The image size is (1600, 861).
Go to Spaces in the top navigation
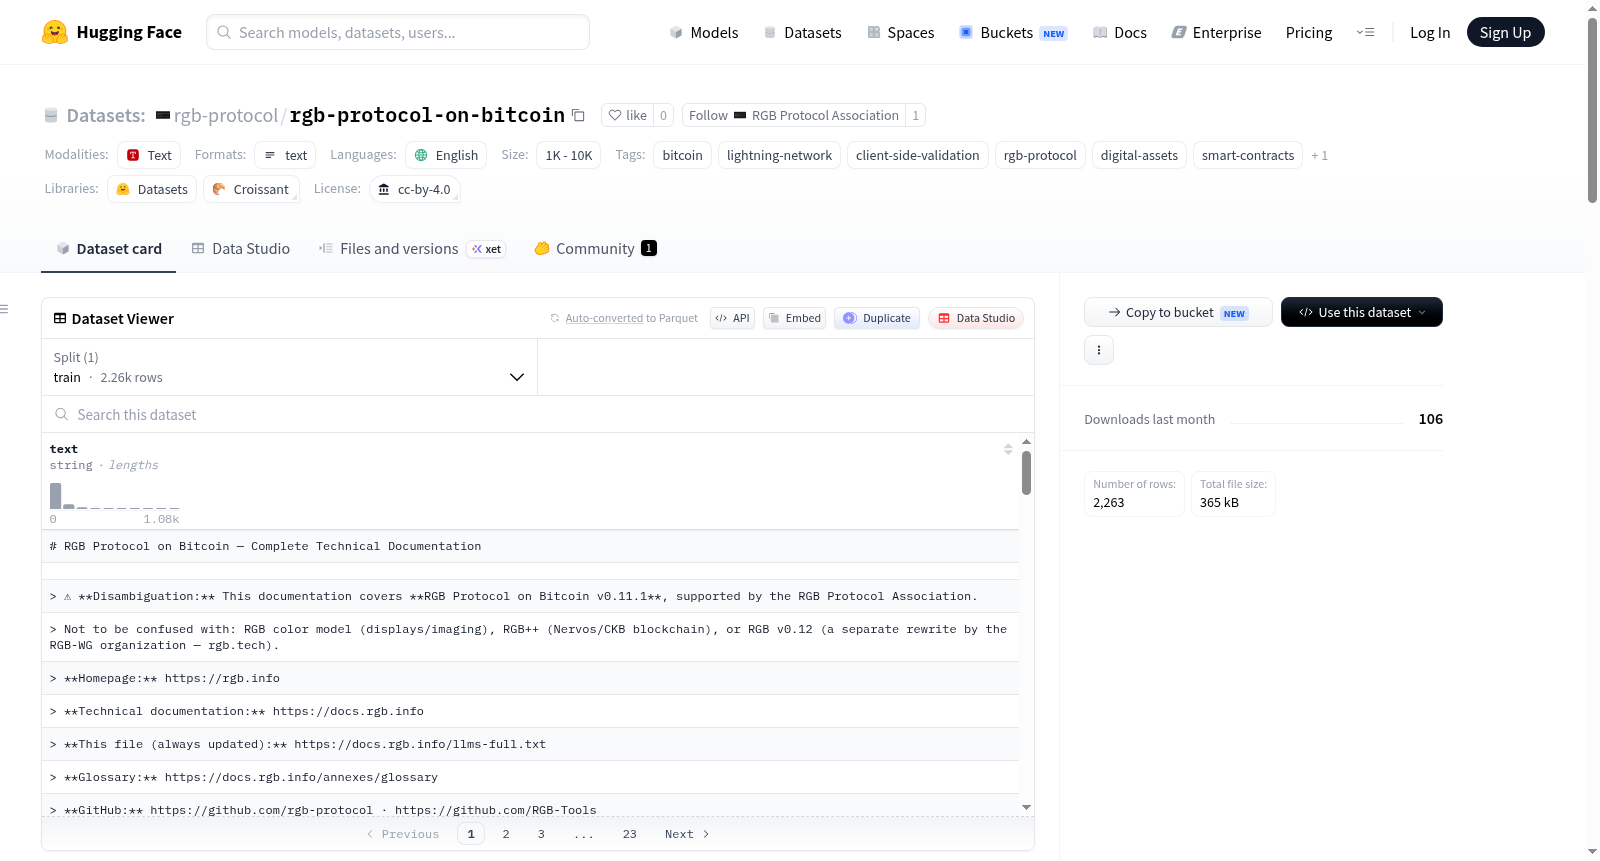click(901, 32)
